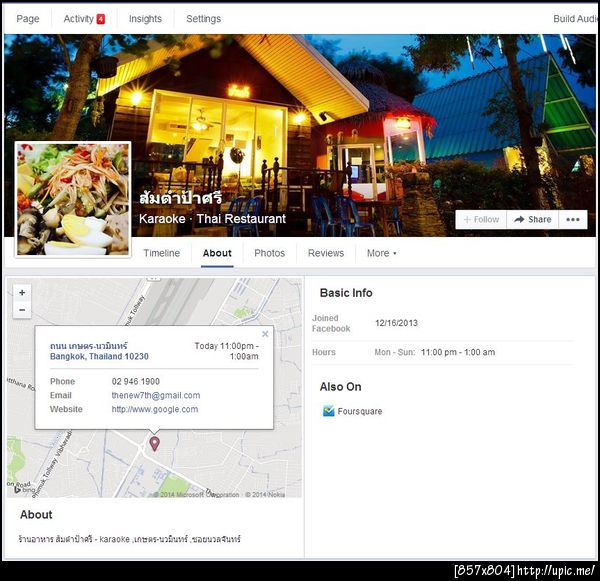Expand the More dropdown tab
The image size is (600, 581).
(382, 253)
